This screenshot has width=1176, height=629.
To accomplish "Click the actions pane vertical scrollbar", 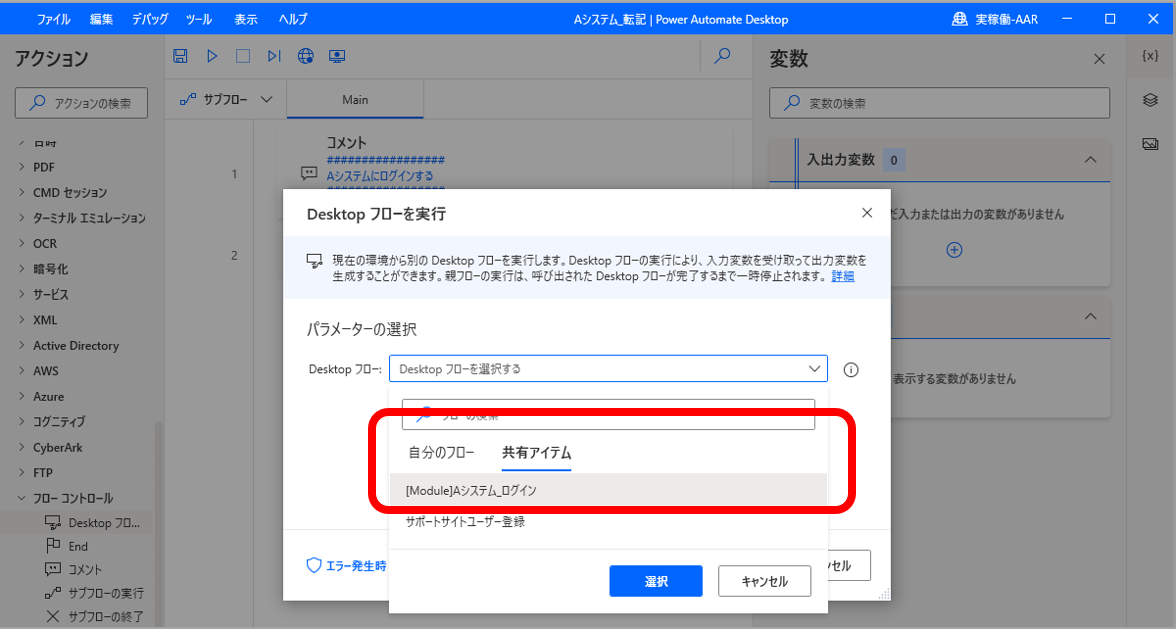I will [x=158, y=525].
